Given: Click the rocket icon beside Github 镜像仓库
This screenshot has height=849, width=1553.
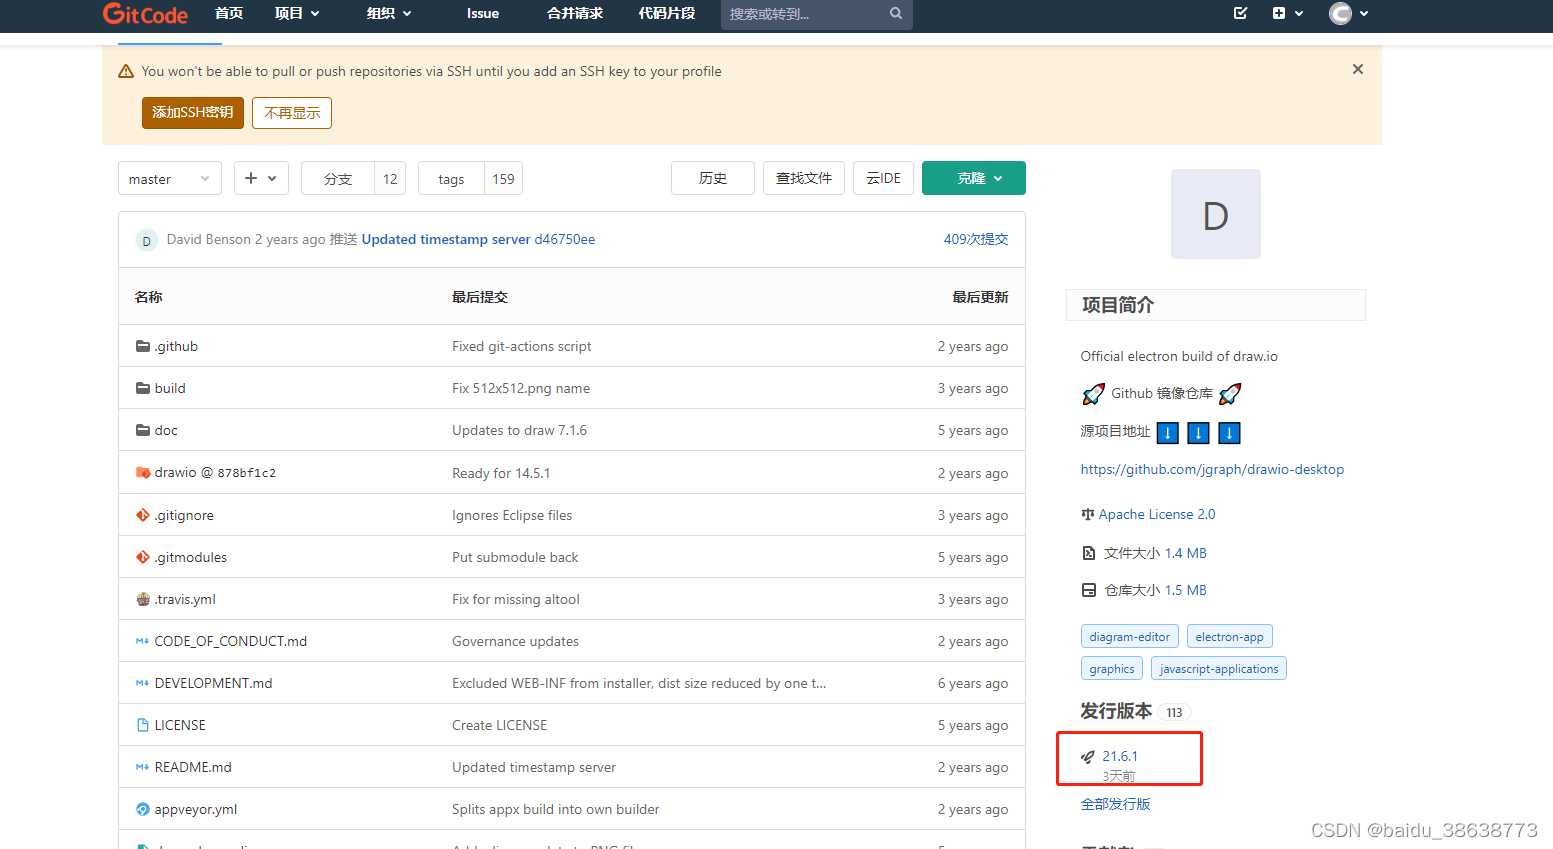Looking at the screenshot, I should click(x=1092, y=393).
